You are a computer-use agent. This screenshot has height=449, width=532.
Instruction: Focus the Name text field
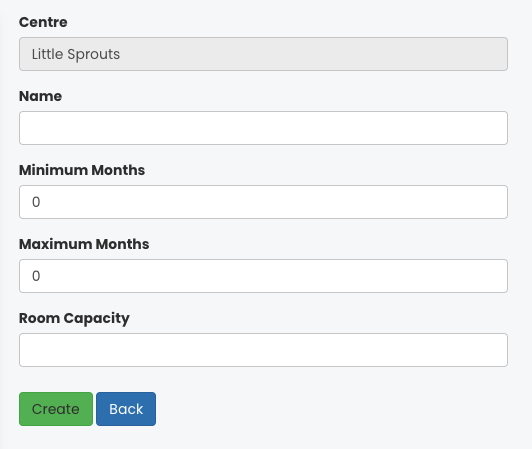tap(263, 128)
